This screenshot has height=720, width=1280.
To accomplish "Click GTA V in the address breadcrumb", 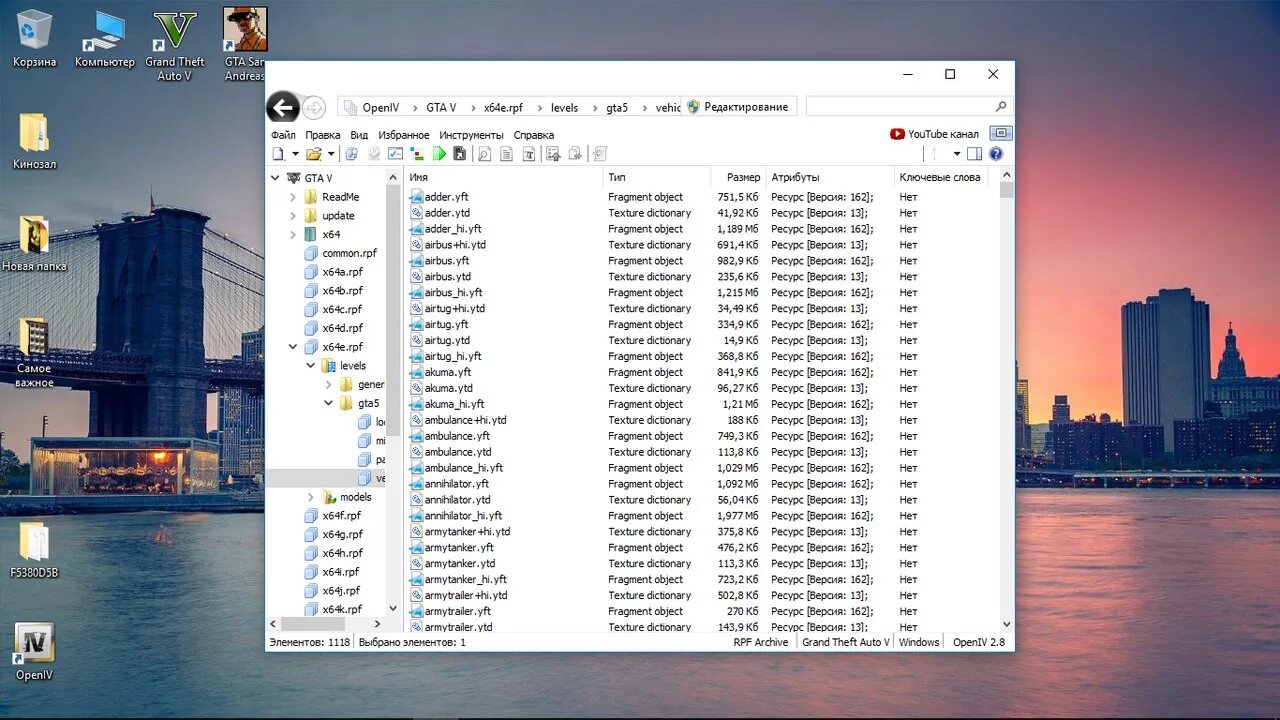I will (441, 108).
